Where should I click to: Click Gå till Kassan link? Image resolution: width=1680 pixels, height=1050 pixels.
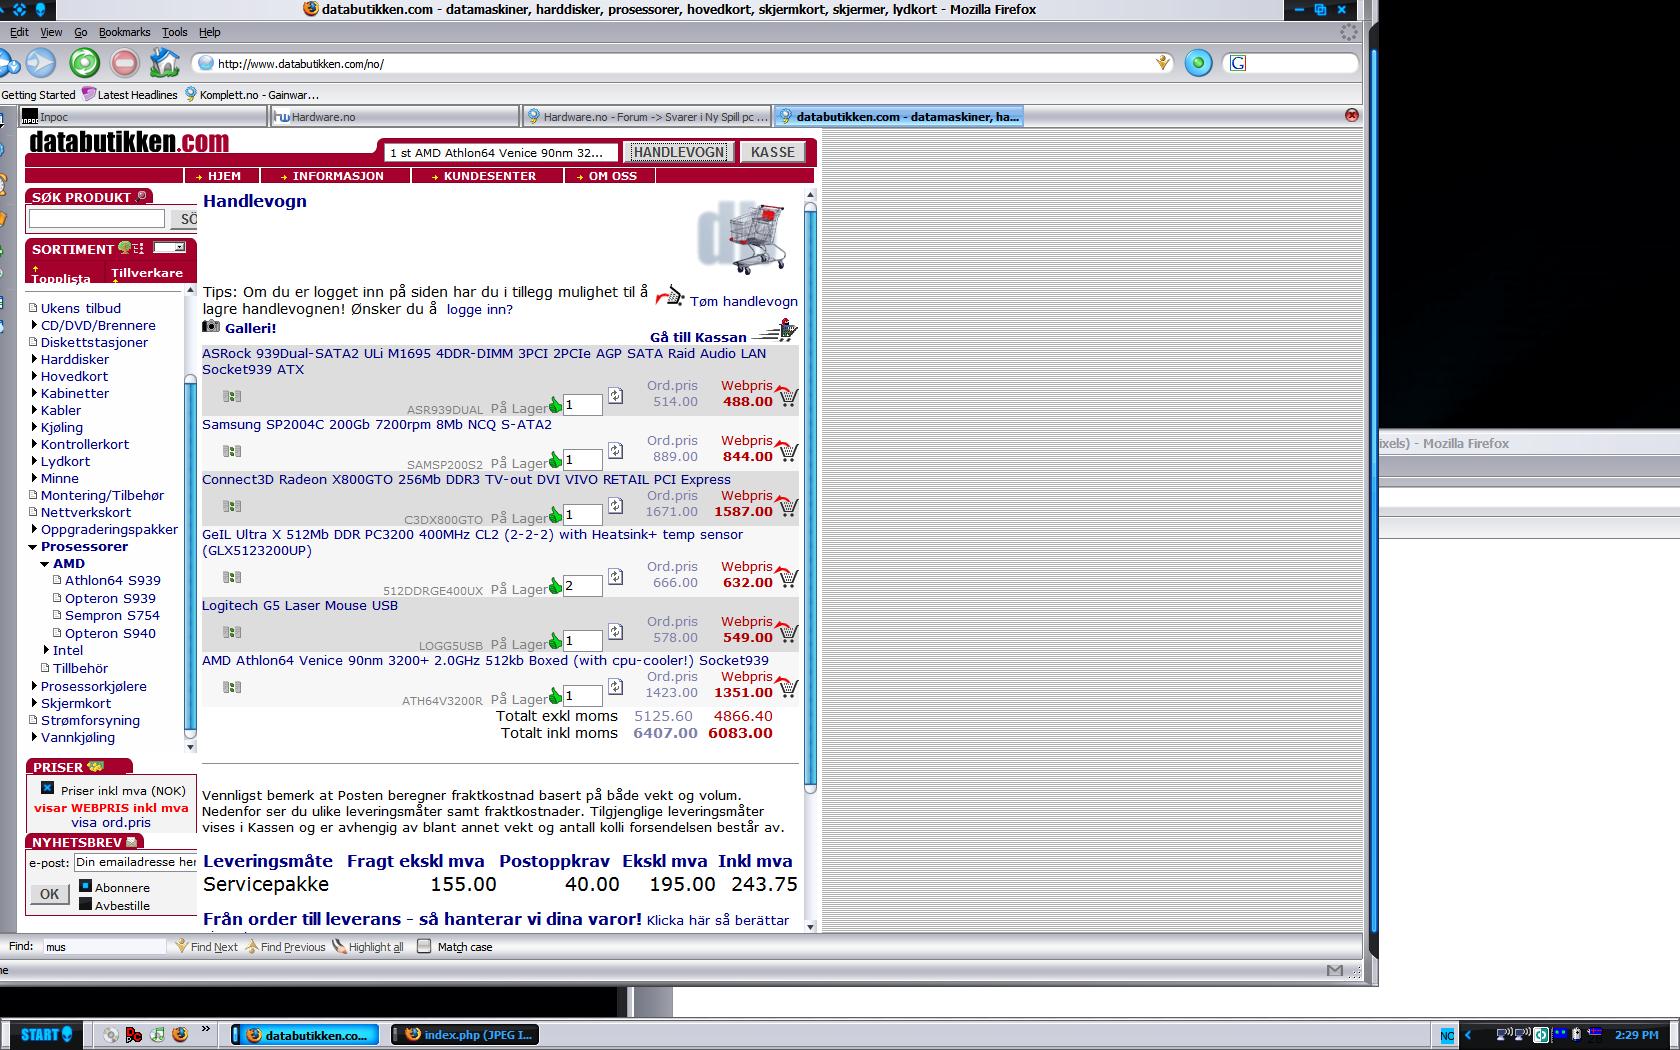(698, 337)
